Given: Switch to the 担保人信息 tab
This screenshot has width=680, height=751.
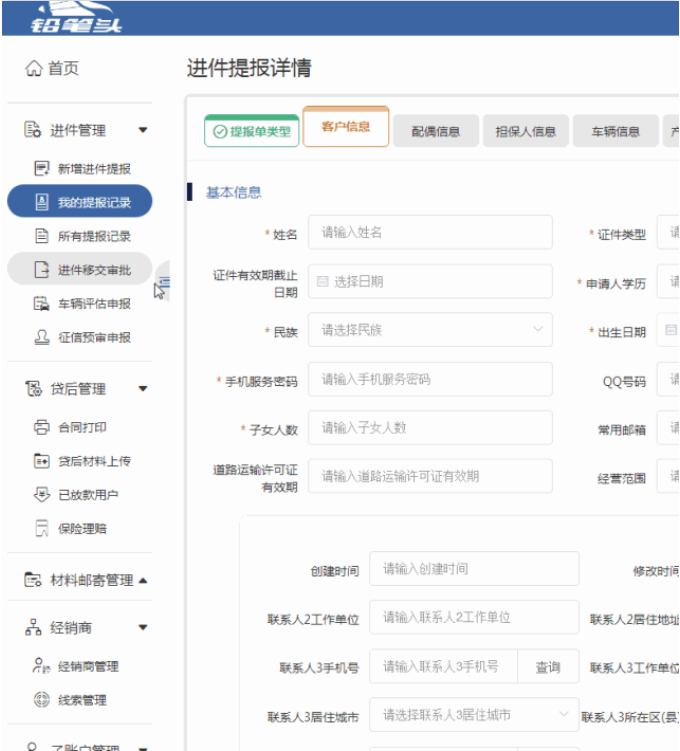Looking at the screenshot, I should tap(525, 131).
